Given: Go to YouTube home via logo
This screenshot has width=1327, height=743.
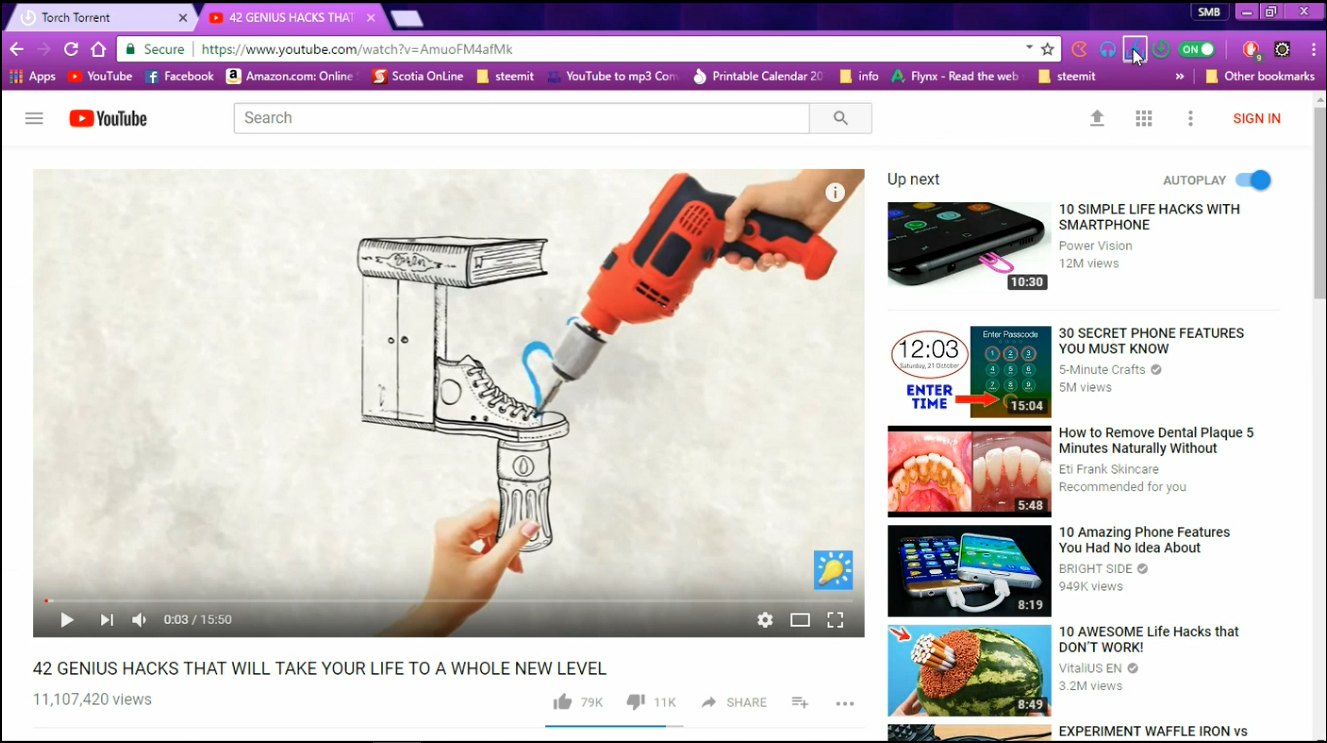Looking at the screenshot, I should [x=108, y=118].
